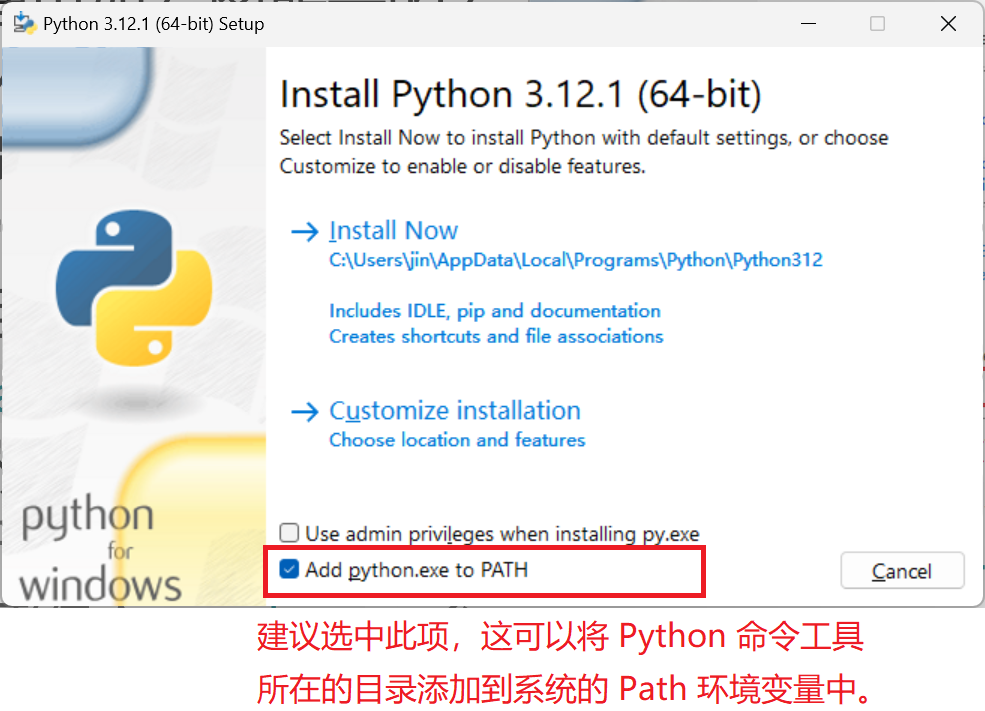
Task: Close the Python Setup window
Action: click(948, 24)
